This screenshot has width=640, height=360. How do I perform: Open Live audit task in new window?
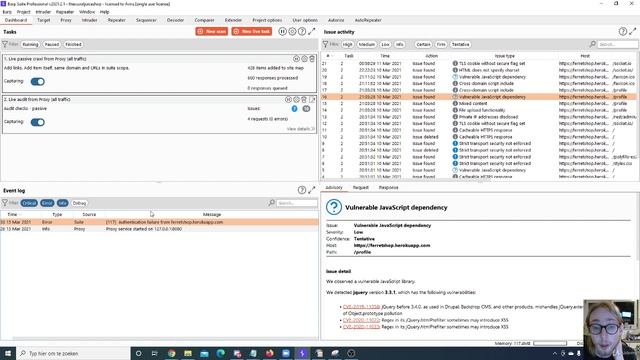pos(312,100)
